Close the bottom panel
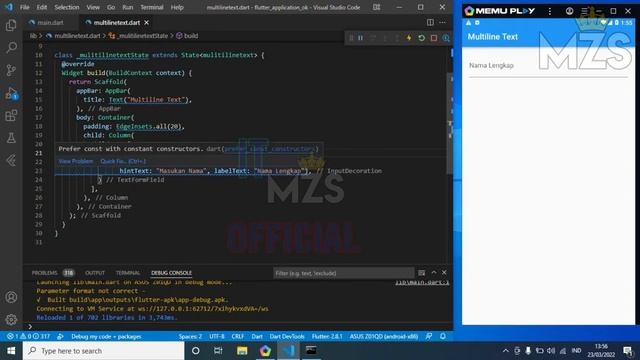Image resolution: width=640 pixels, height=360 pixels. click(x=444, y=273)
